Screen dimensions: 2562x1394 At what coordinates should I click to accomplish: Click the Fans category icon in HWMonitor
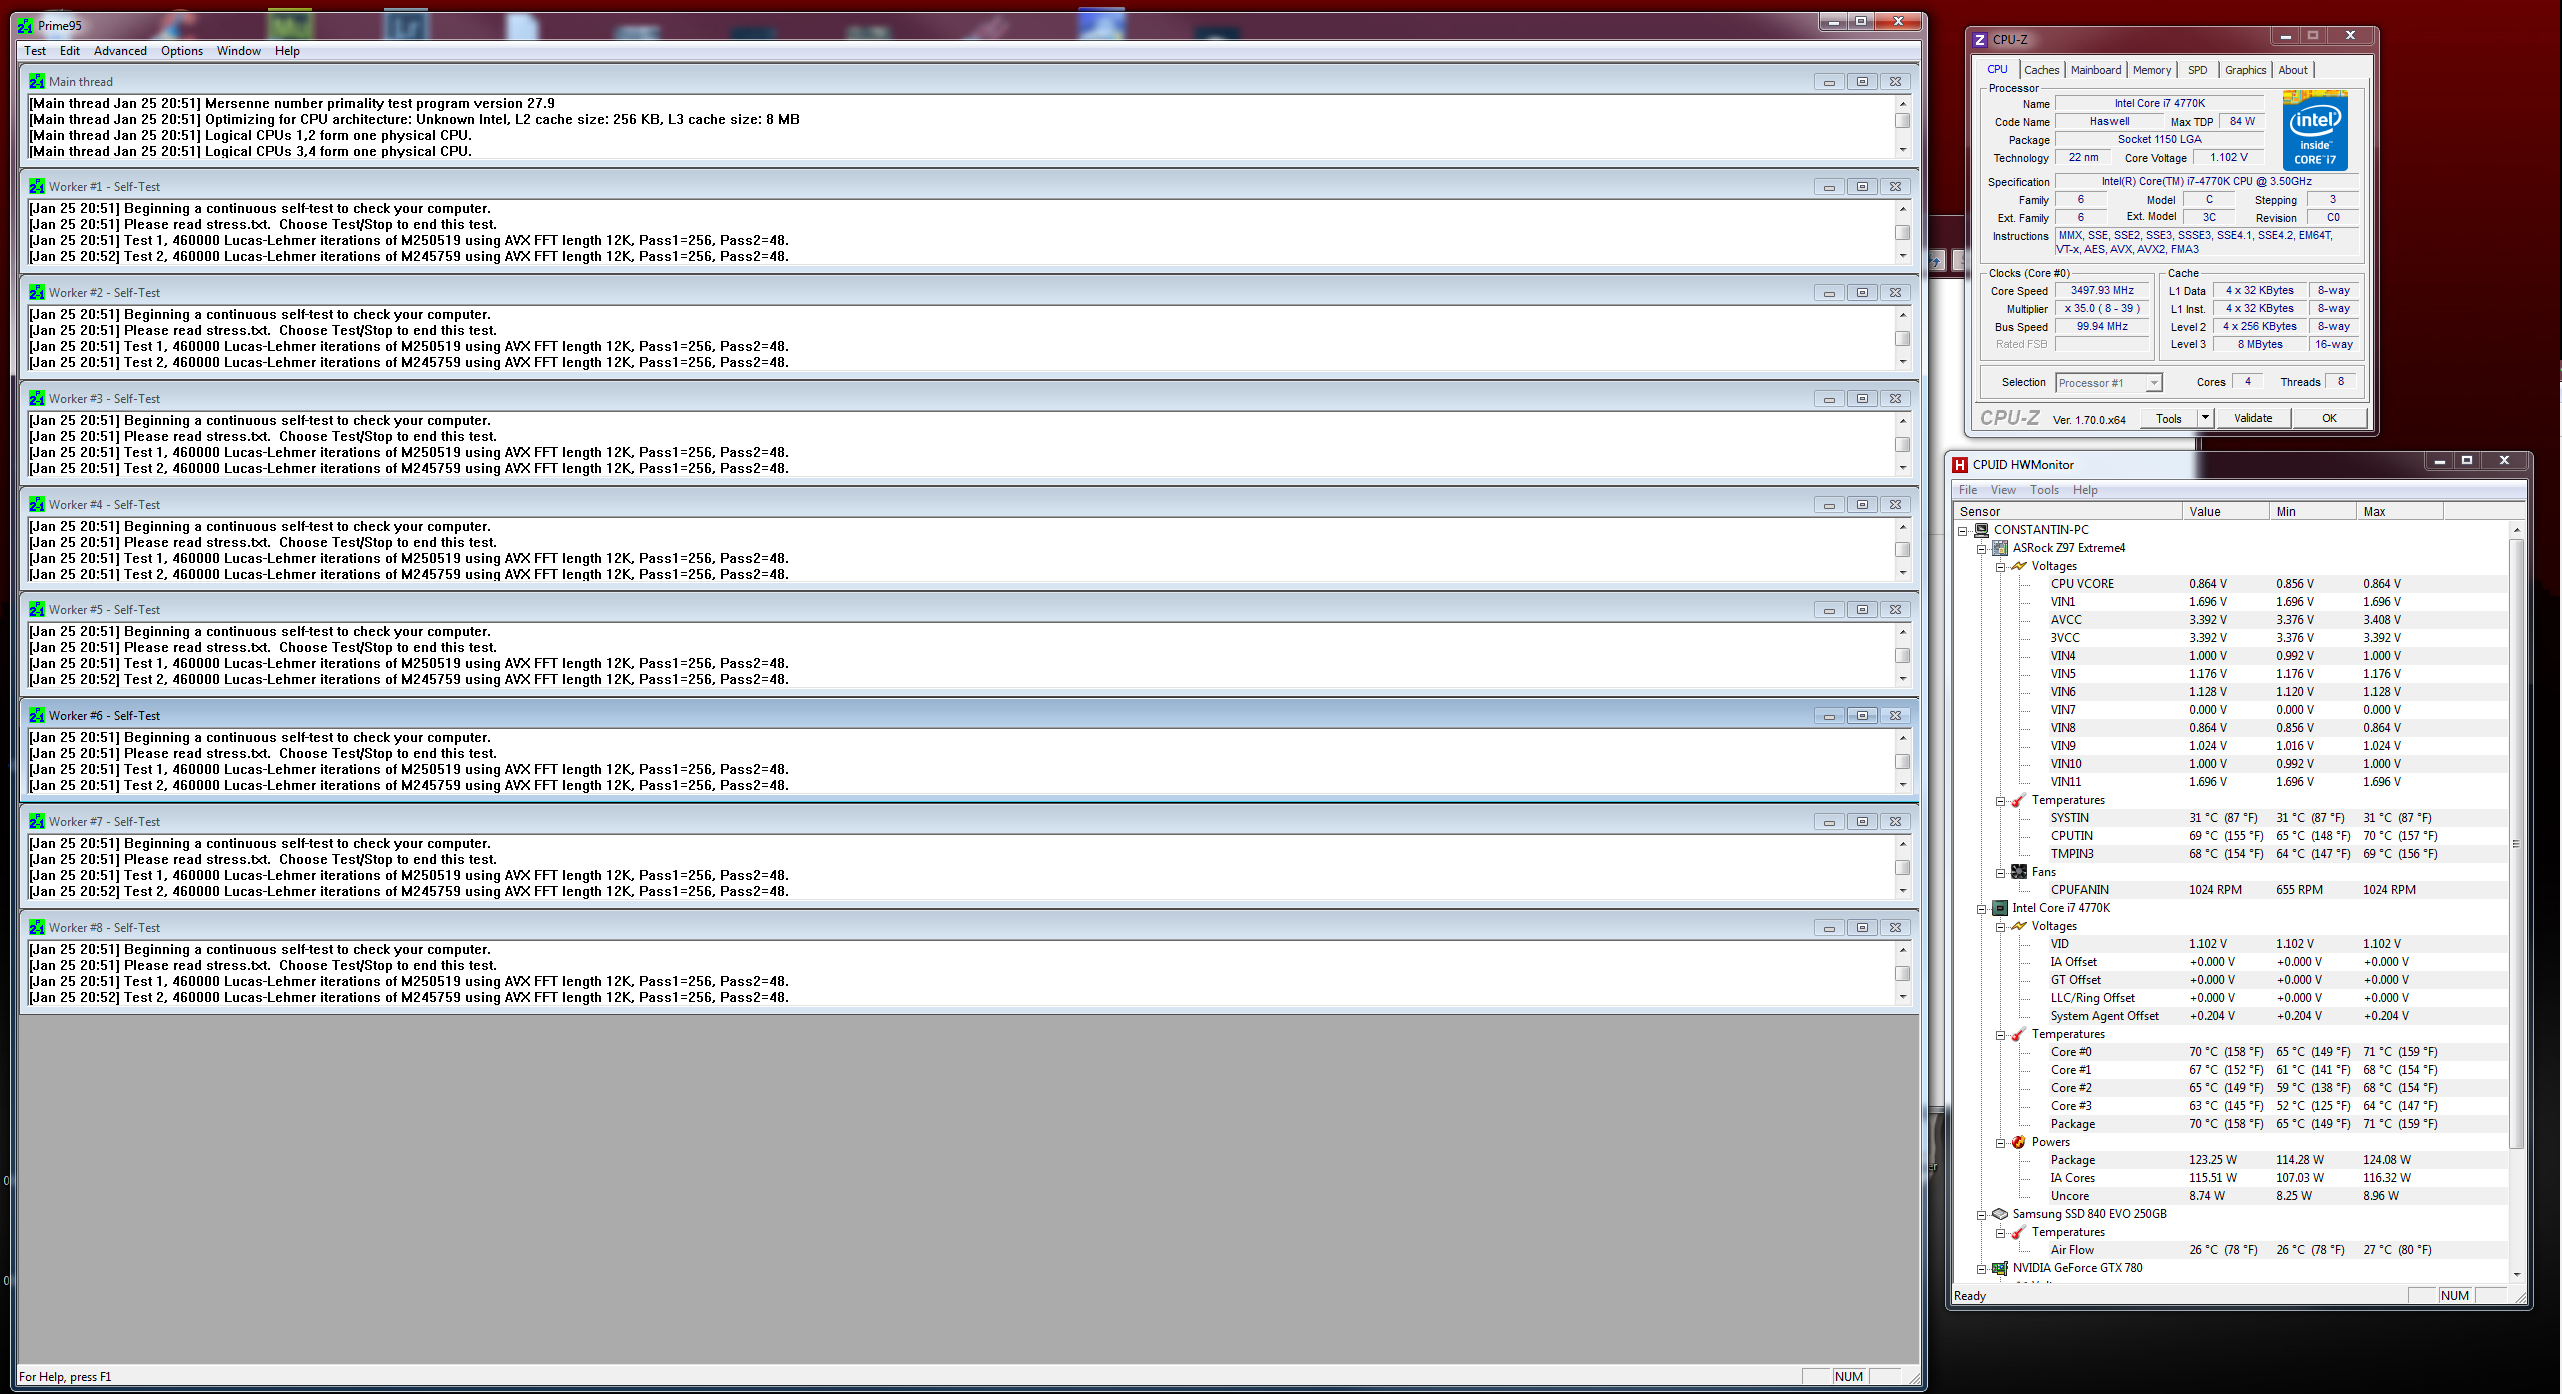(x=2019, y=872)
